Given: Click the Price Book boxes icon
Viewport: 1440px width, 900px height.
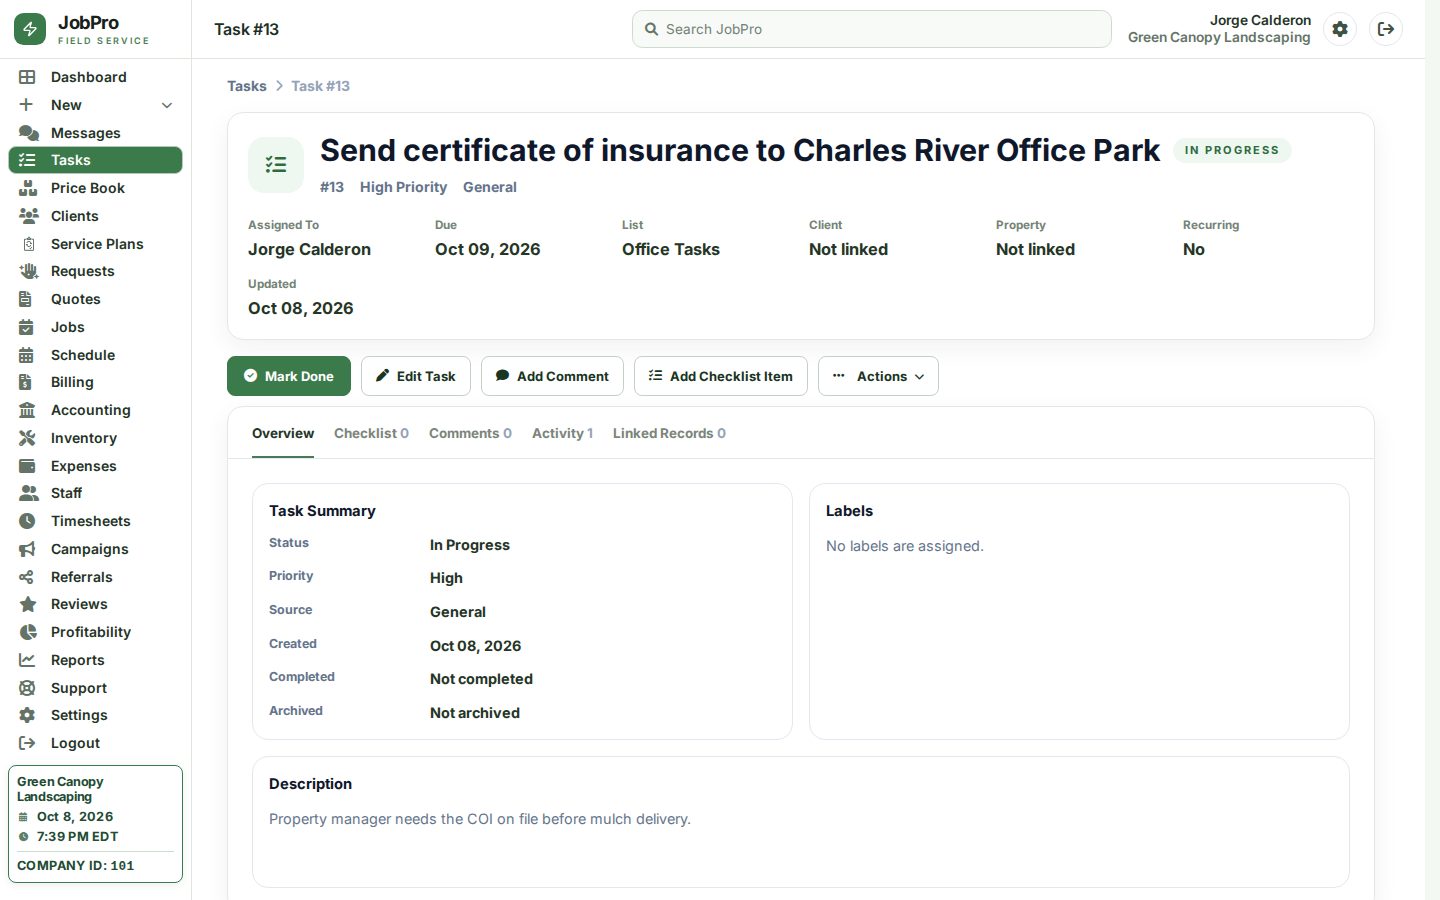Looking at the screenshot, I should (x=28, y=188).
